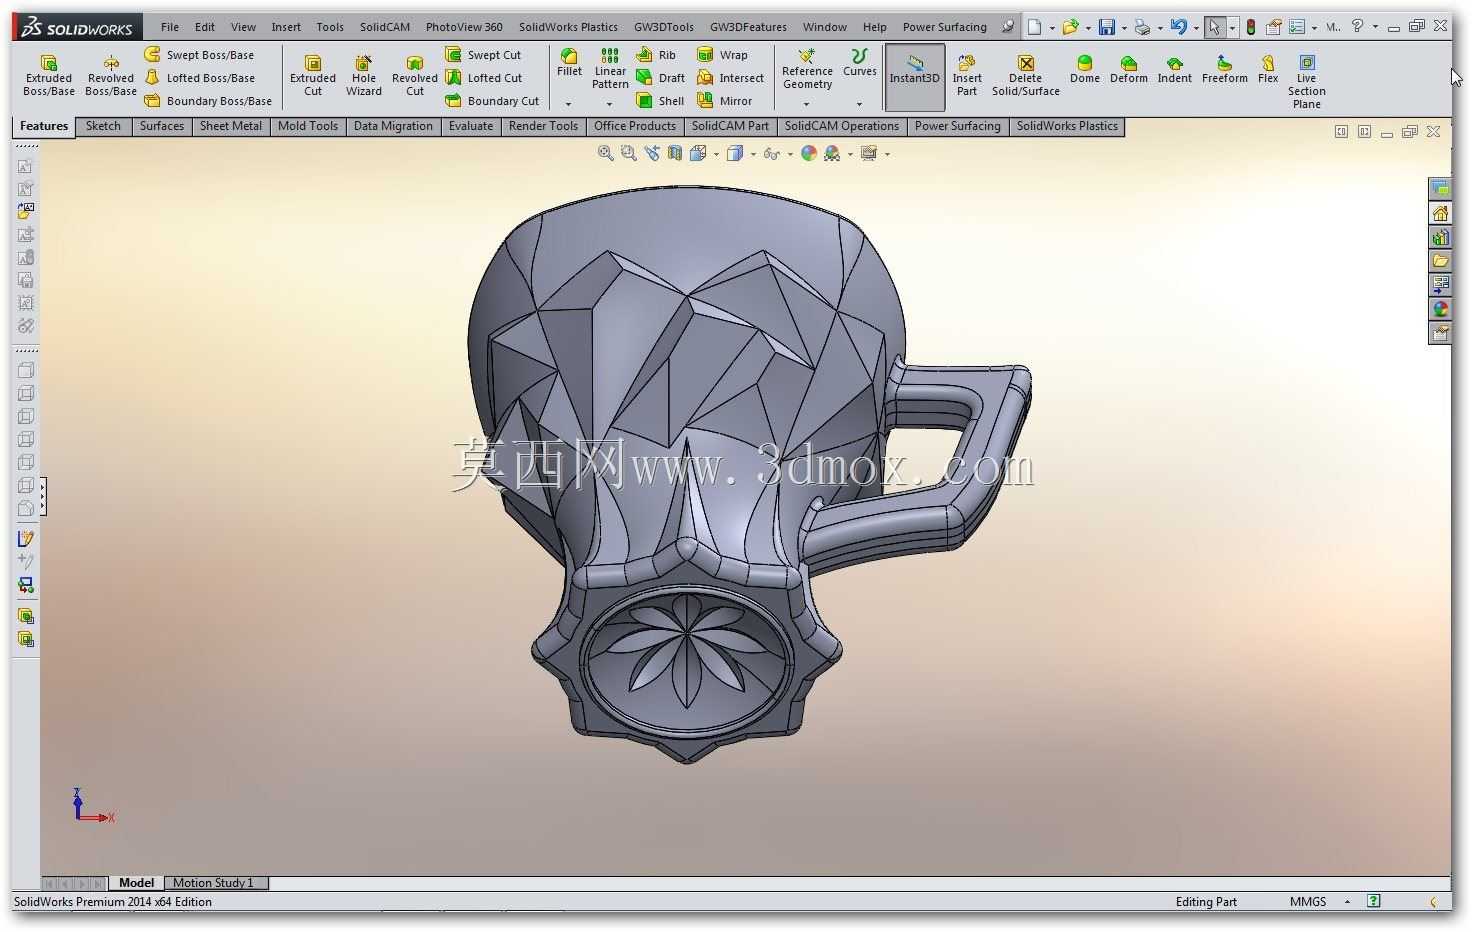1483x932 pixels.
Task: Open the Motion Study 1 tab
Action: pos(213,883)
